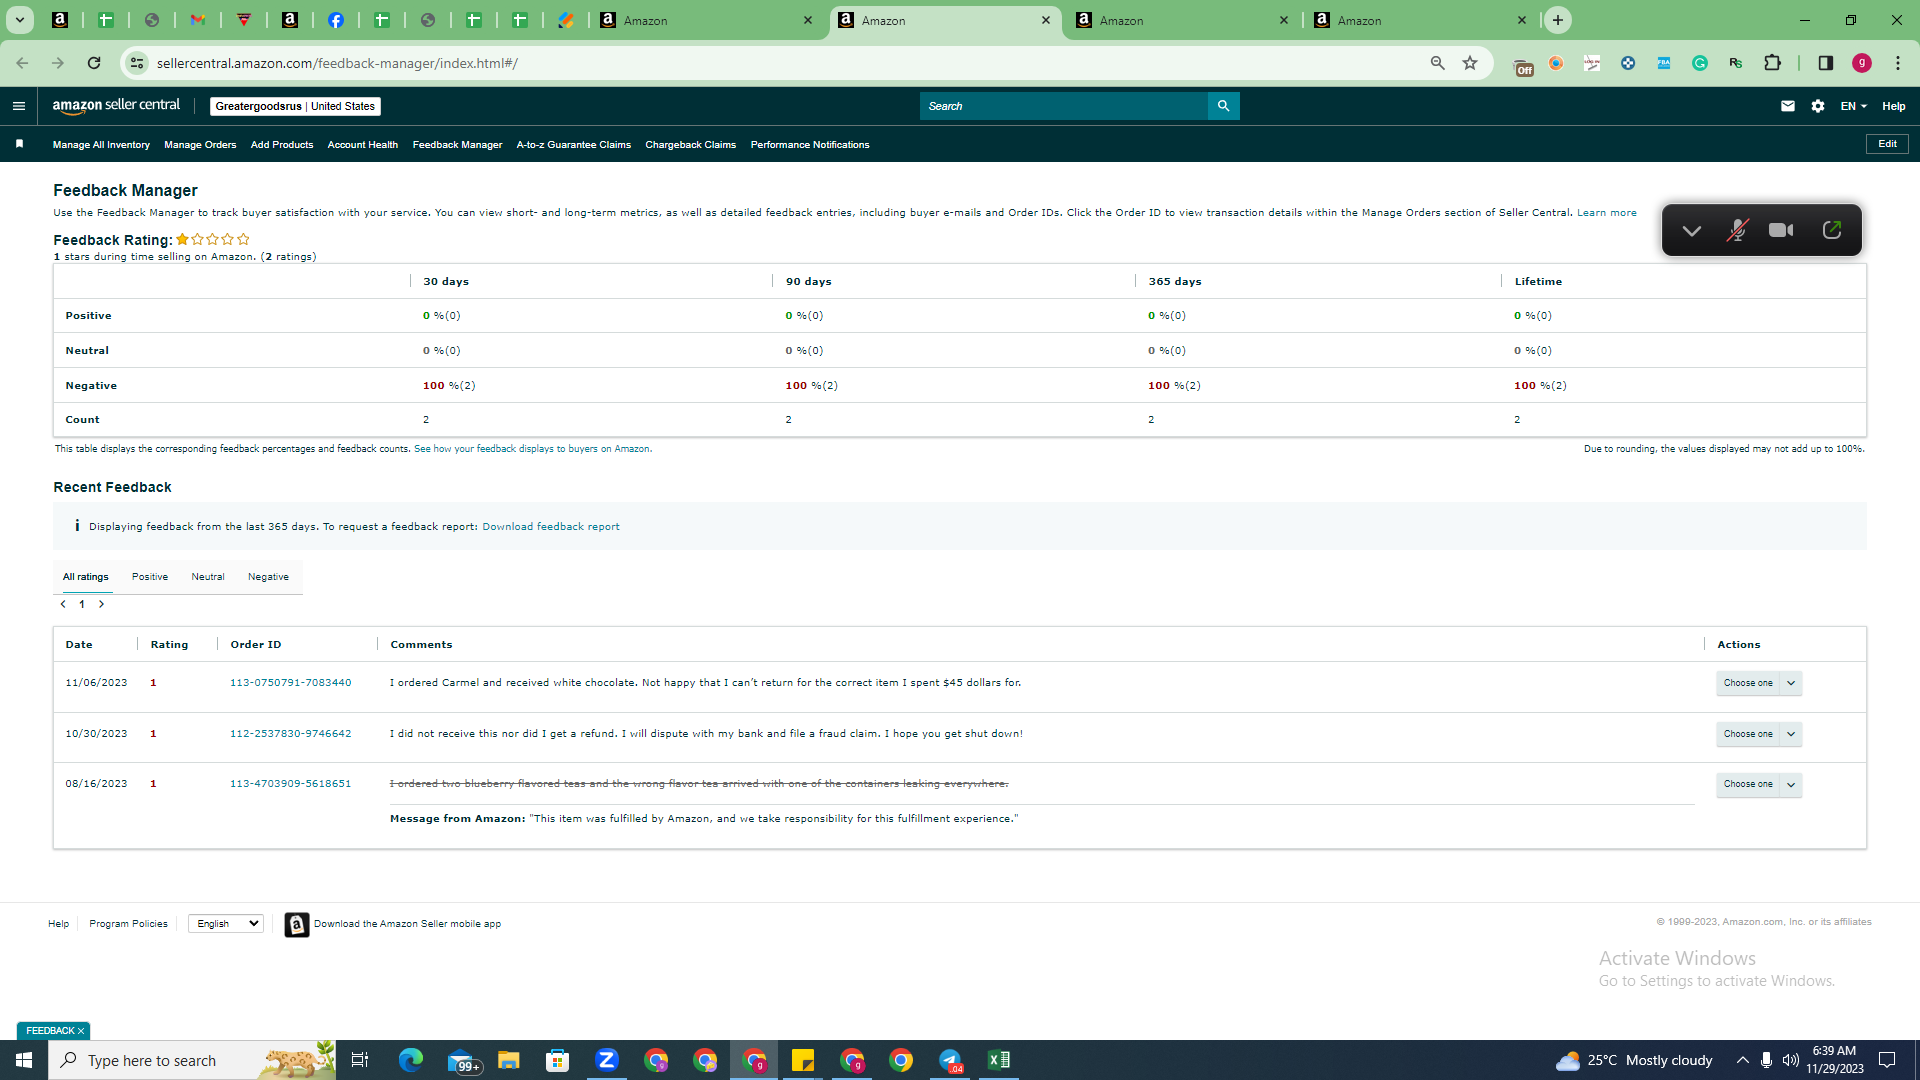Screen dimensions: 1920x1080
Task: Click Download feedback report link
Action: point(551,527)
